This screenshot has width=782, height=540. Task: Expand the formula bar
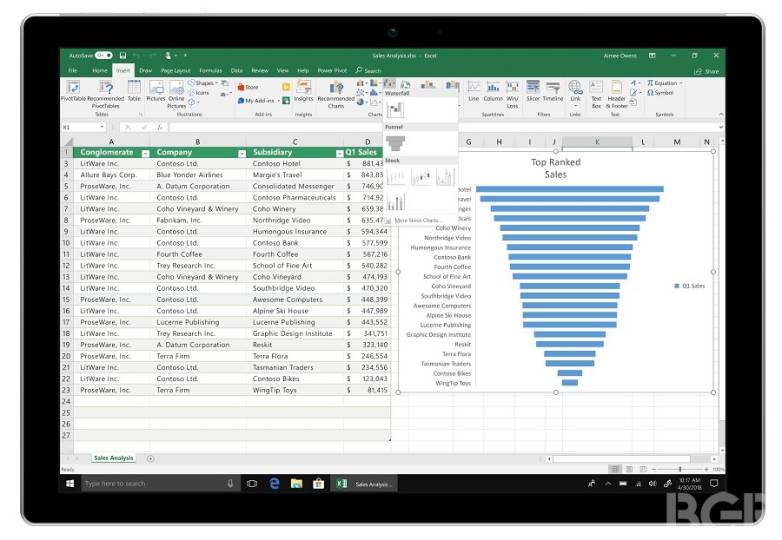[721, 127]
